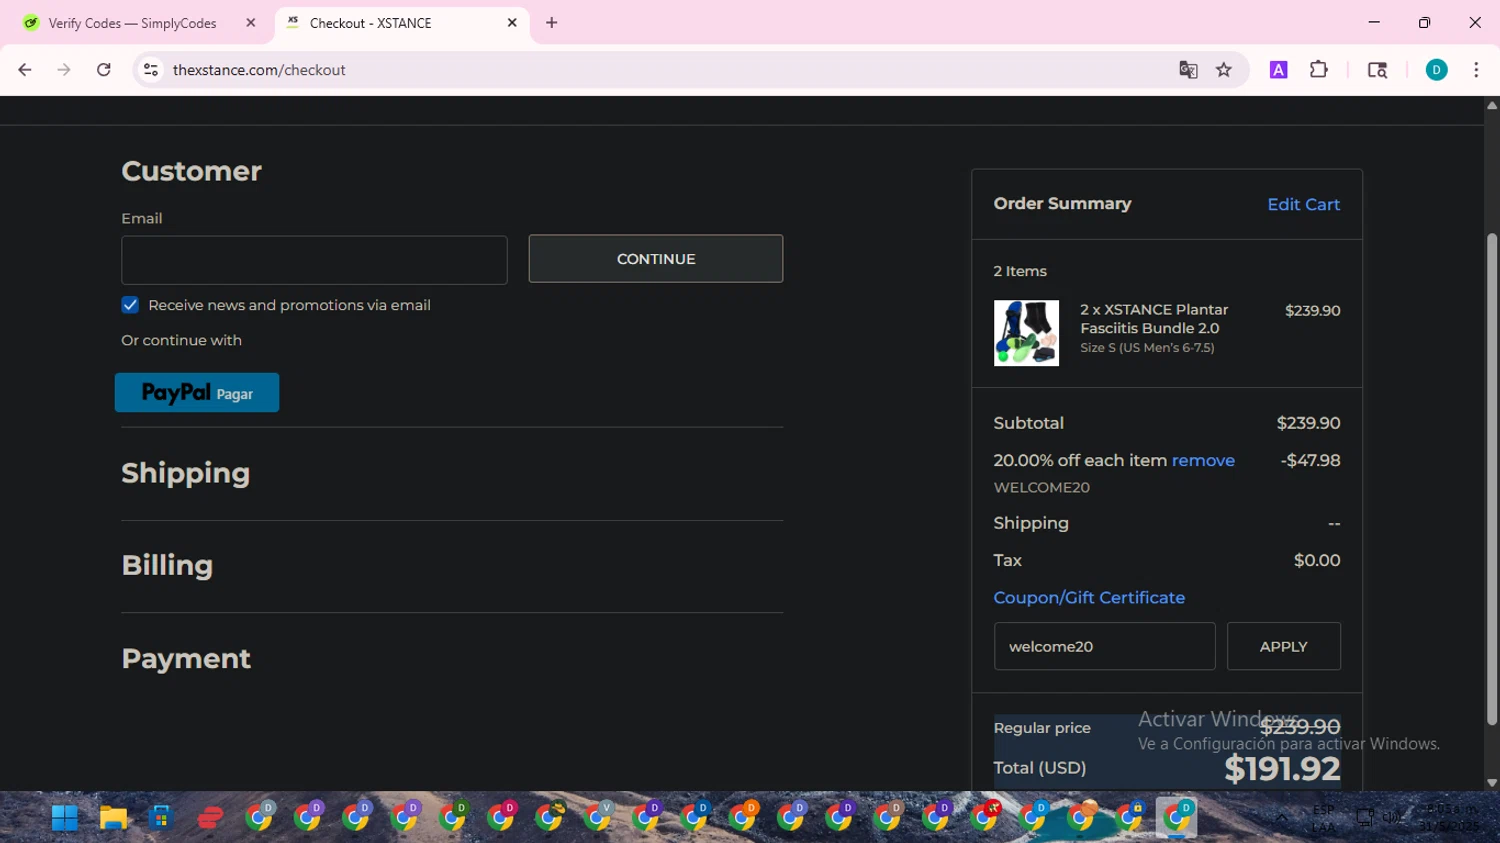Switch to Verify Codes — SimplyCodes tab

click(133, 23)
